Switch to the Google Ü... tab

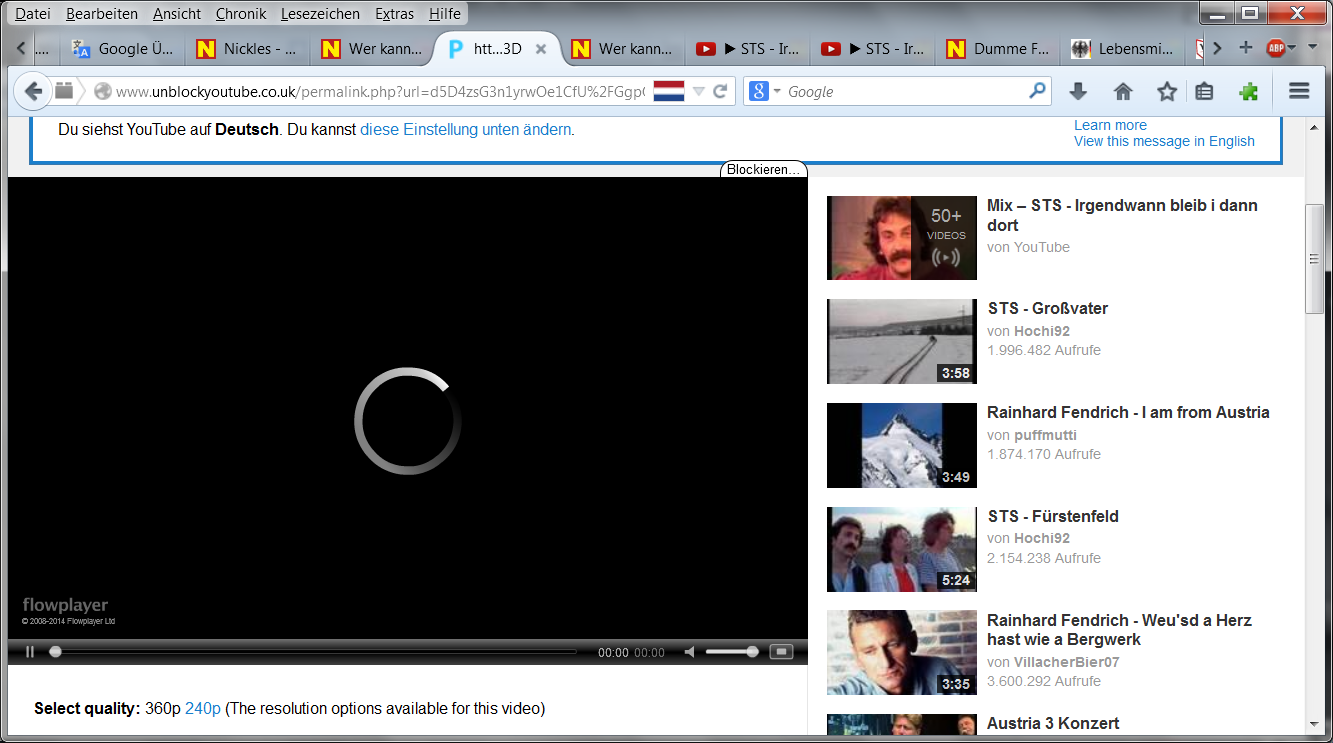point(124,48)
